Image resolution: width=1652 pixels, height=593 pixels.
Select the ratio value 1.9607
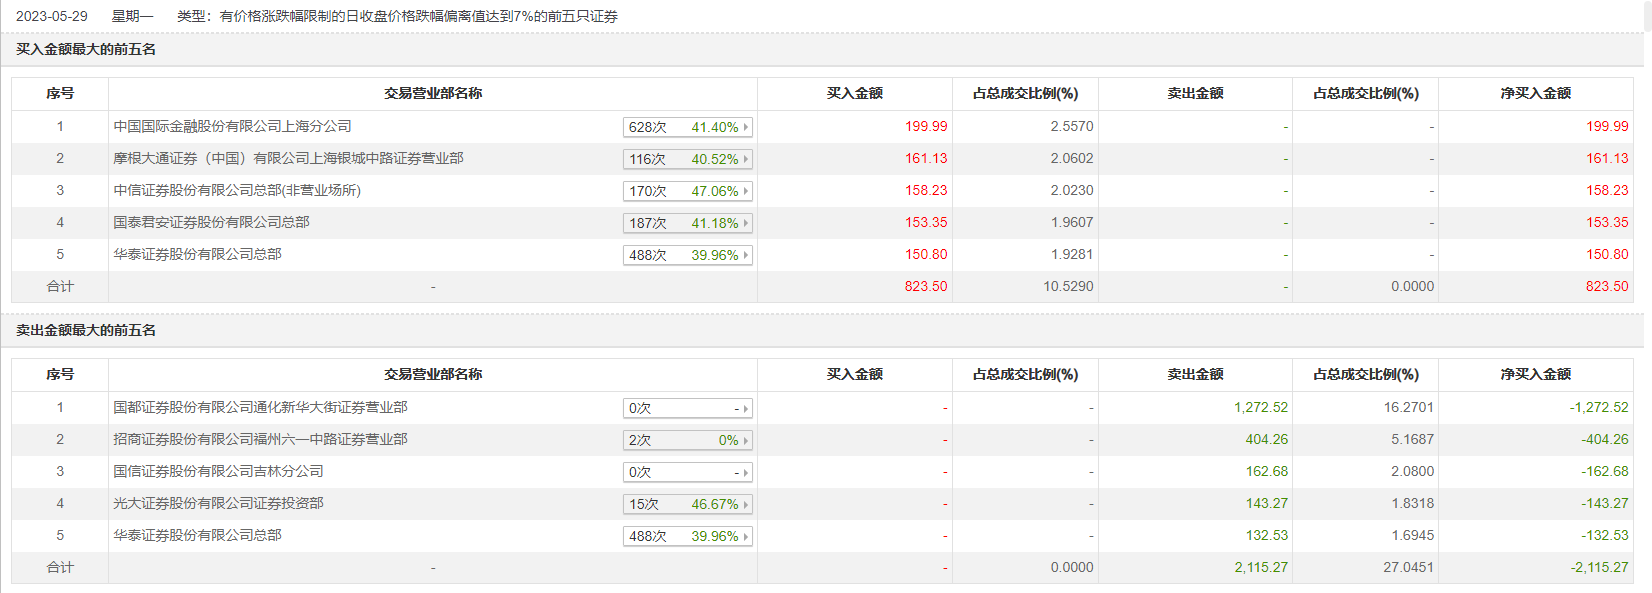pos(1072,222)
